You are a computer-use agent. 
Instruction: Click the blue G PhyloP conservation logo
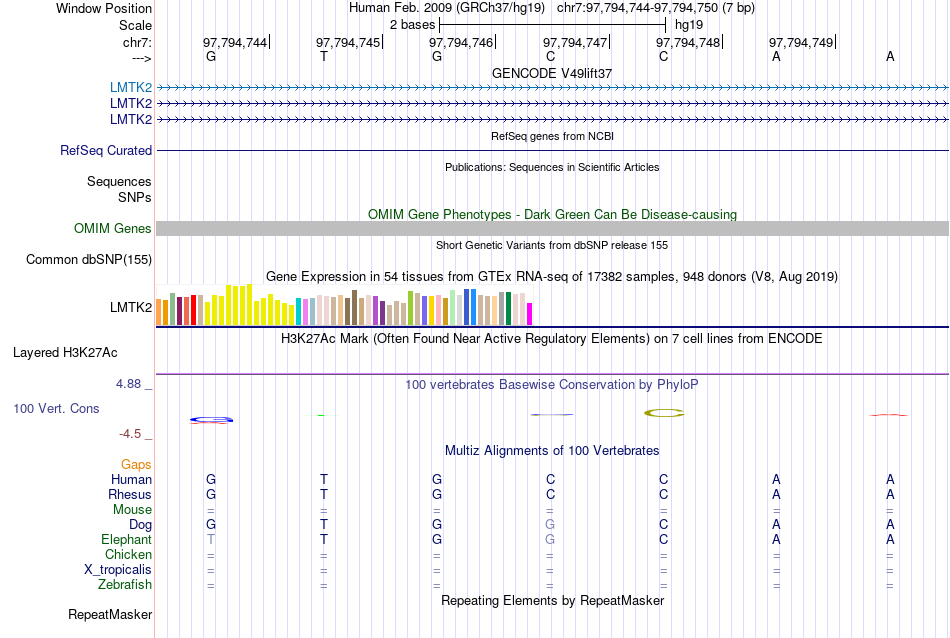[x=211, y=419]
